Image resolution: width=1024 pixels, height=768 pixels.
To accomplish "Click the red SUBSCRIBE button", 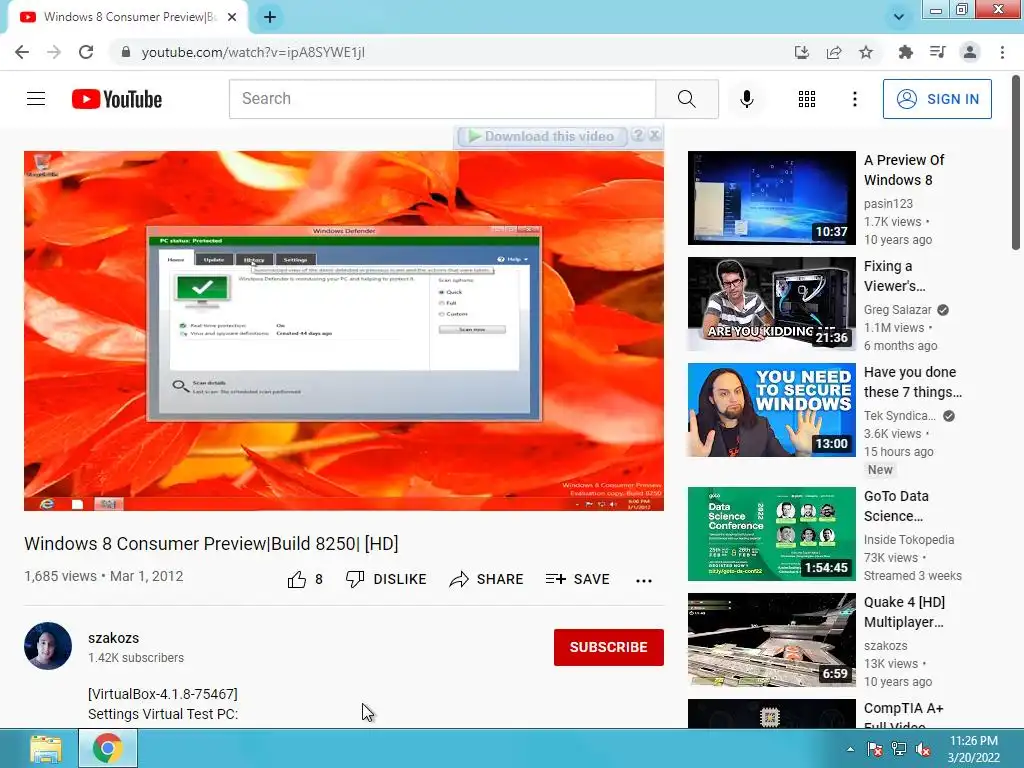I will [609, 647].
